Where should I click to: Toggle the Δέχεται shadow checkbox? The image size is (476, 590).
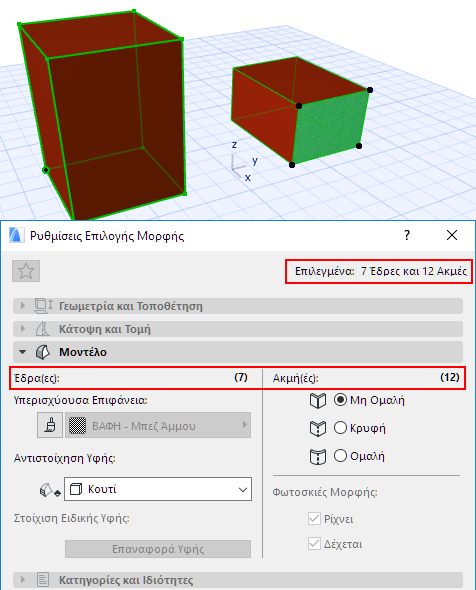click(x=314, y=544)
